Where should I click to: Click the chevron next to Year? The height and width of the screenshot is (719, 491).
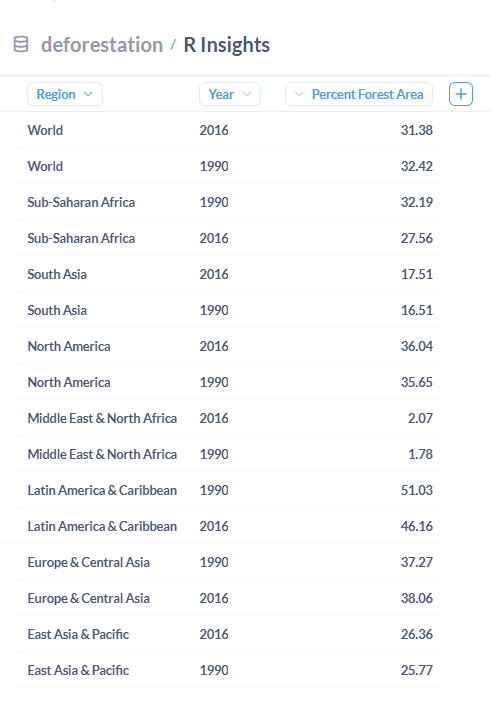pos(247,94)
